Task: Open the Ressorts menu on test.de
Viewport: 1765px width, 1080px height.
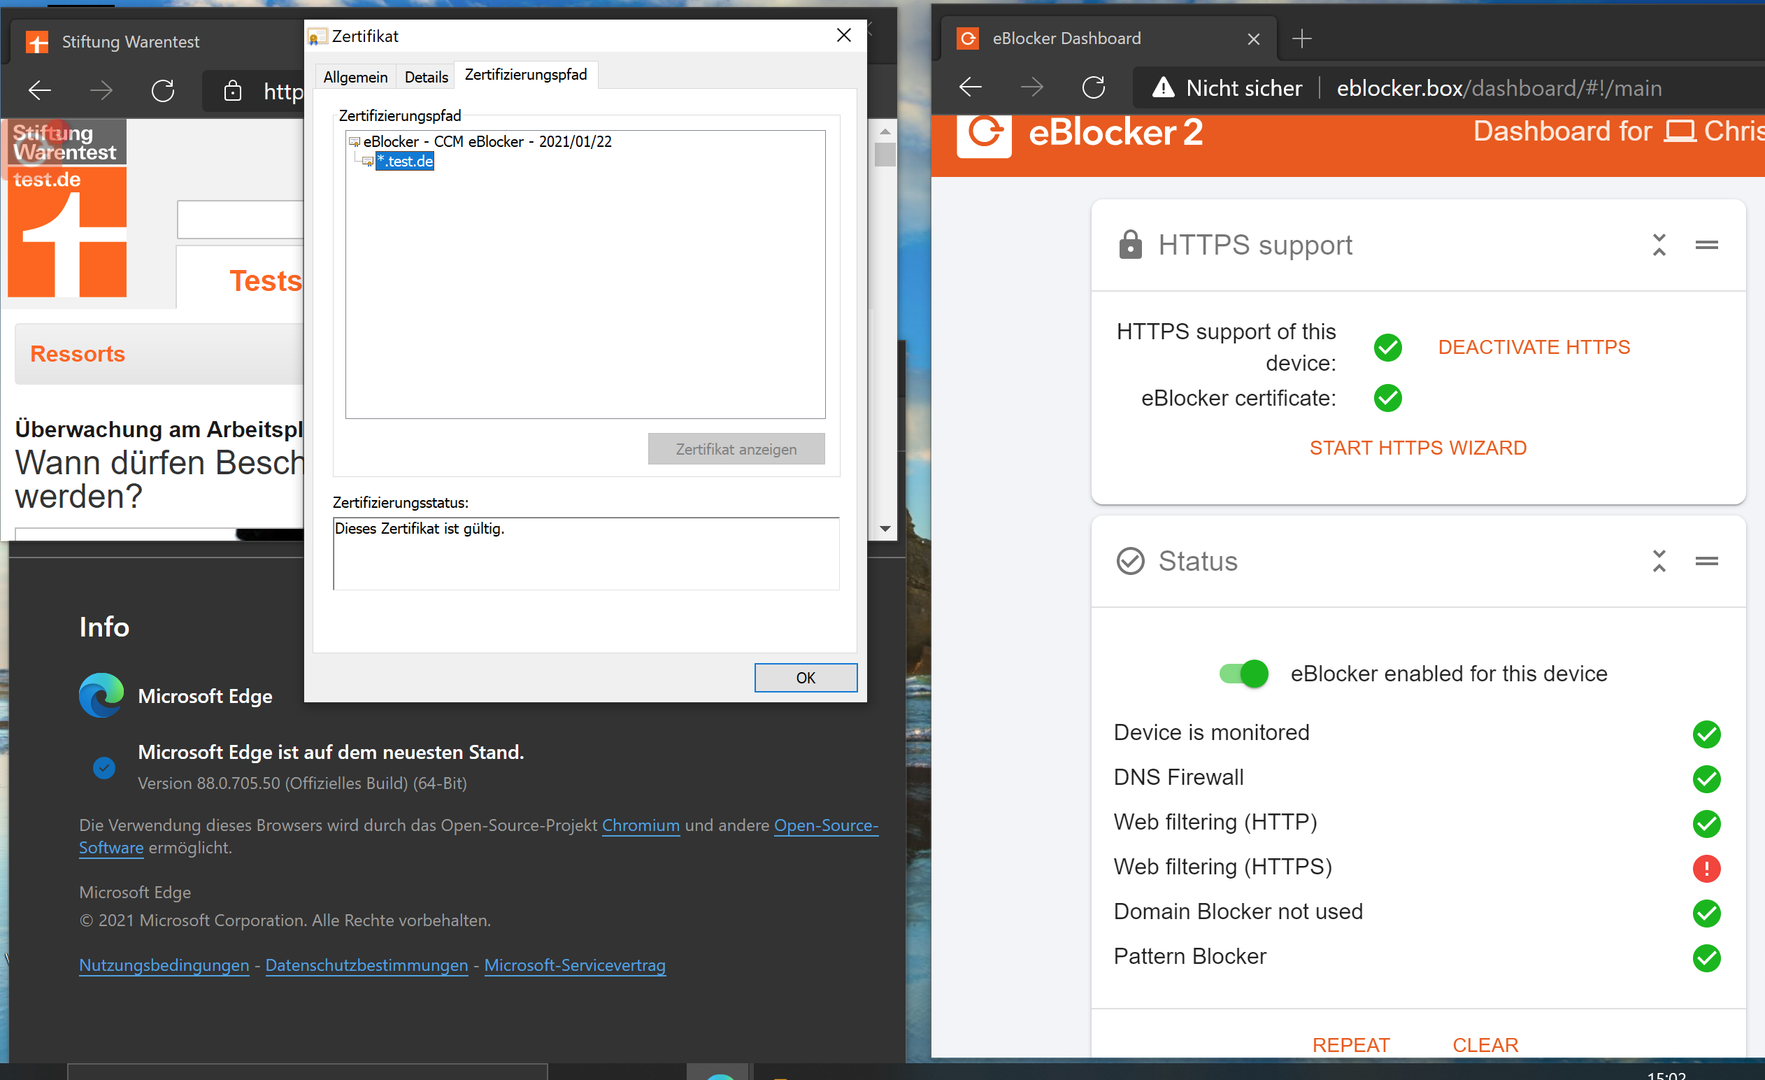Action: click(78, 354)
